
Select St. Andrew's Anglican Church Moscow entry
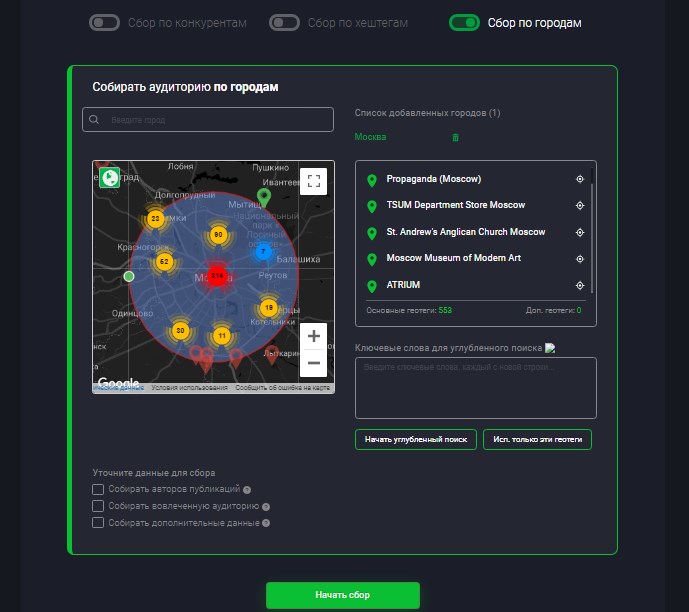[466, 232]
